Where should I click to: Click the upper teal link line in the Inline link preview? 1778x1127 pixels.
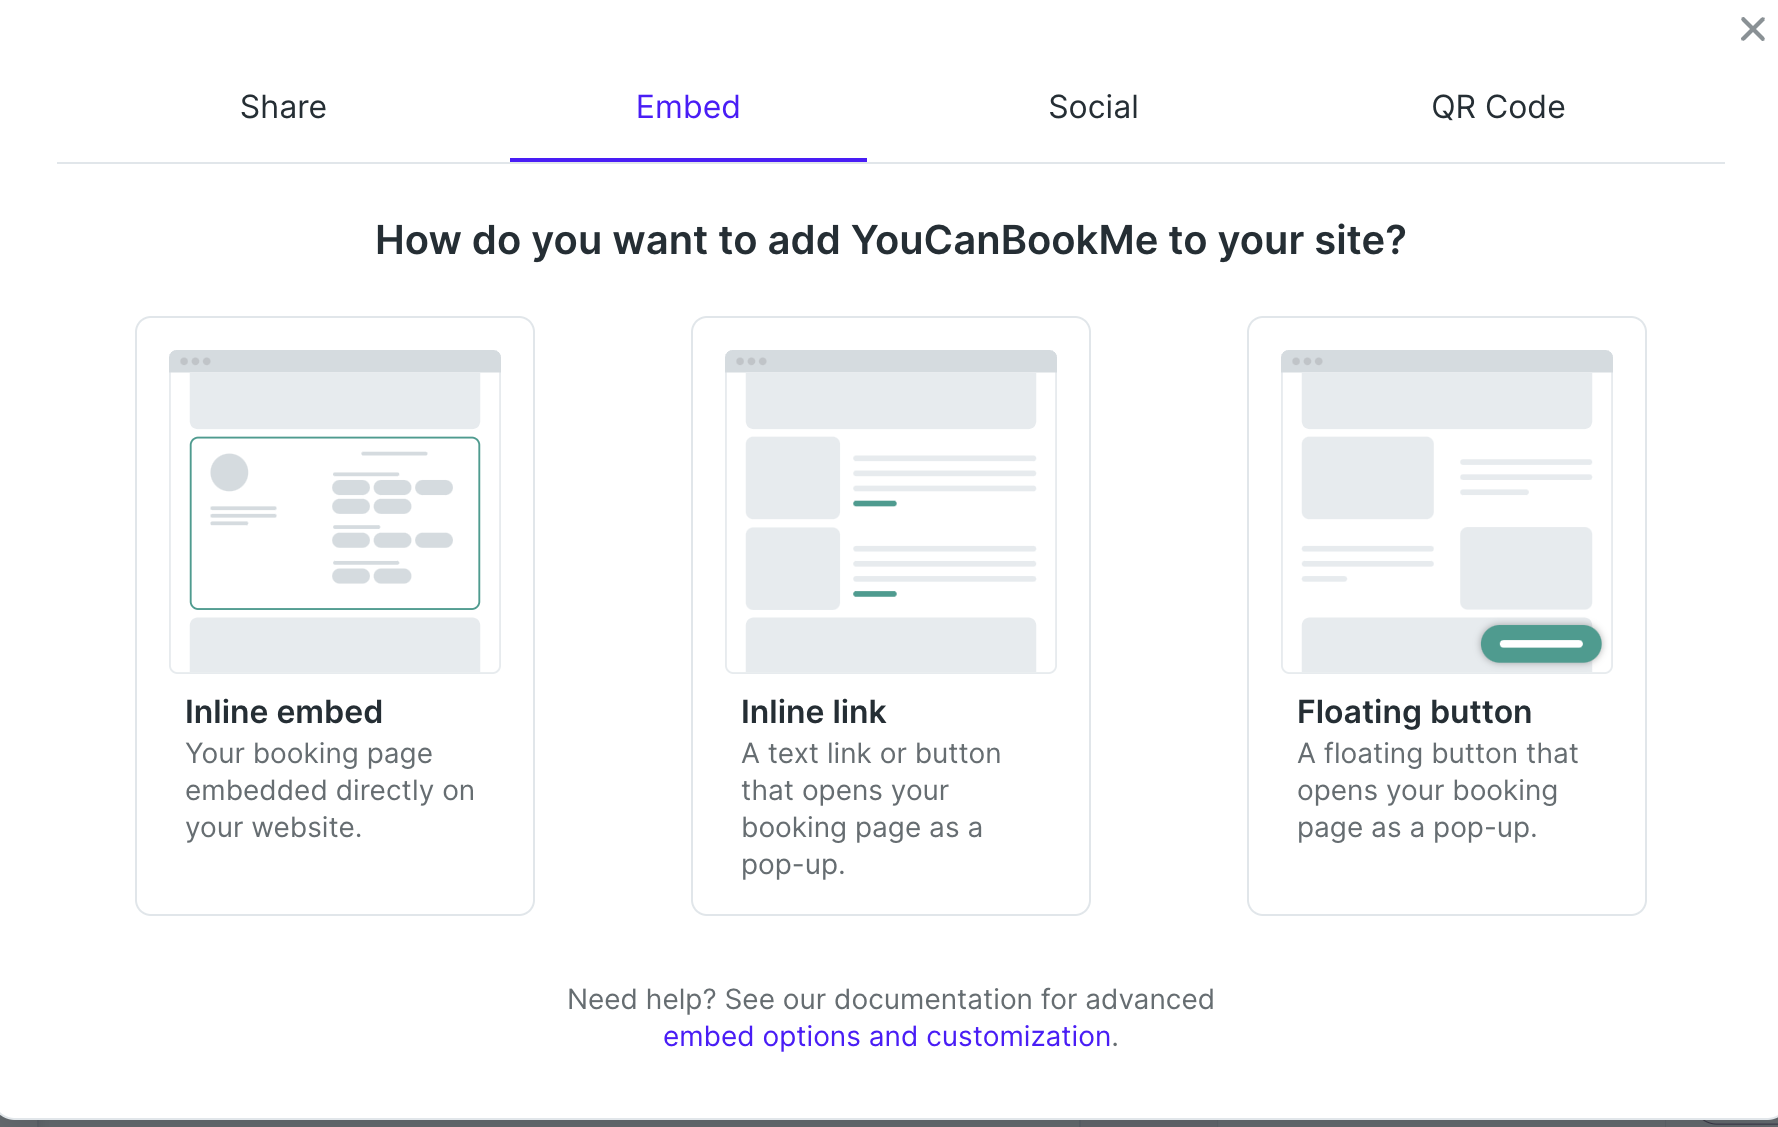[875, 503]
